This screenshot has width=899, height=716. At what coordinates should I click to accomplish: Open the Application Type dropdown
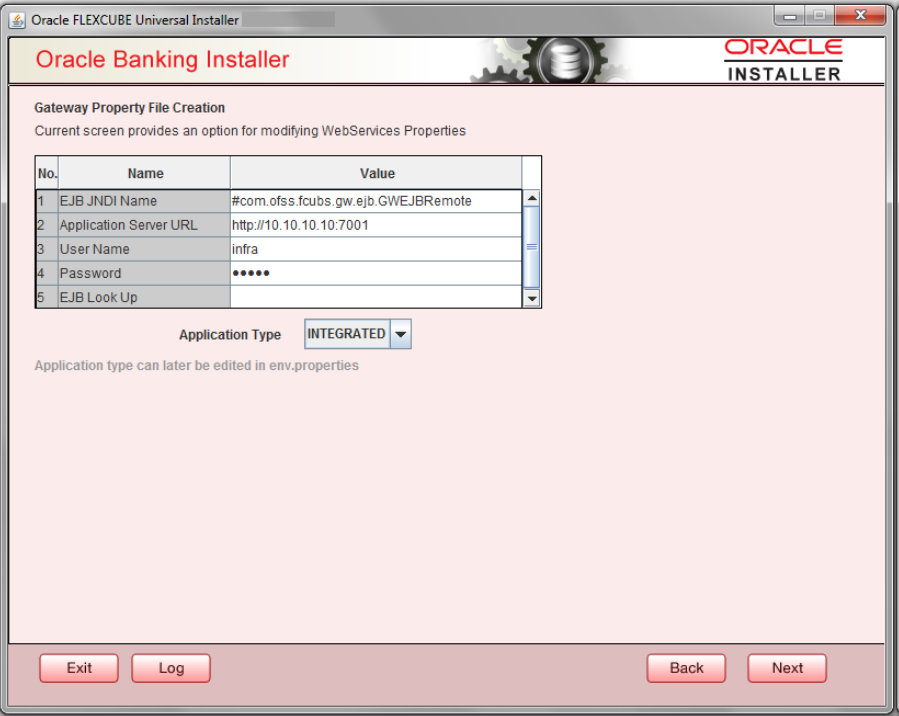click(x=398, y=334)
